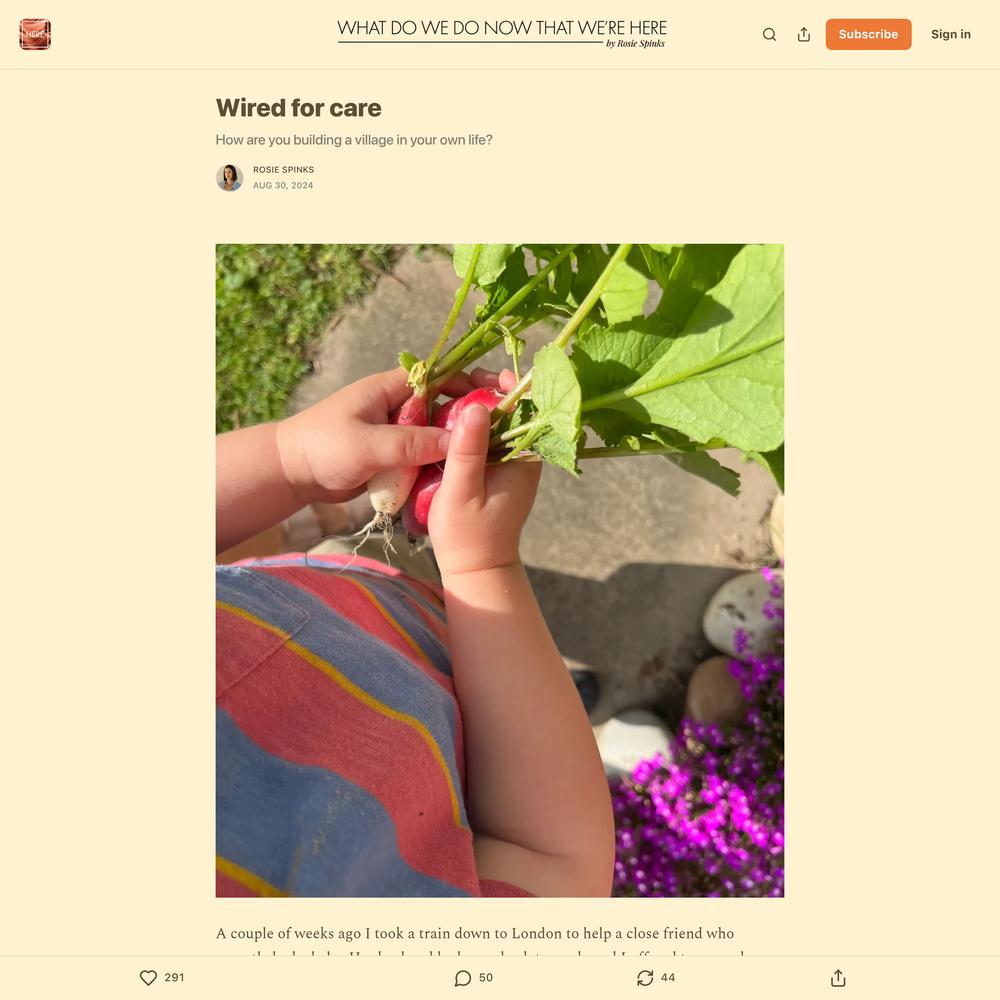Viewport: 1000px width, 1000px height.
Task: Open the publication title wordmark
Action: click(x=502, y=29)
